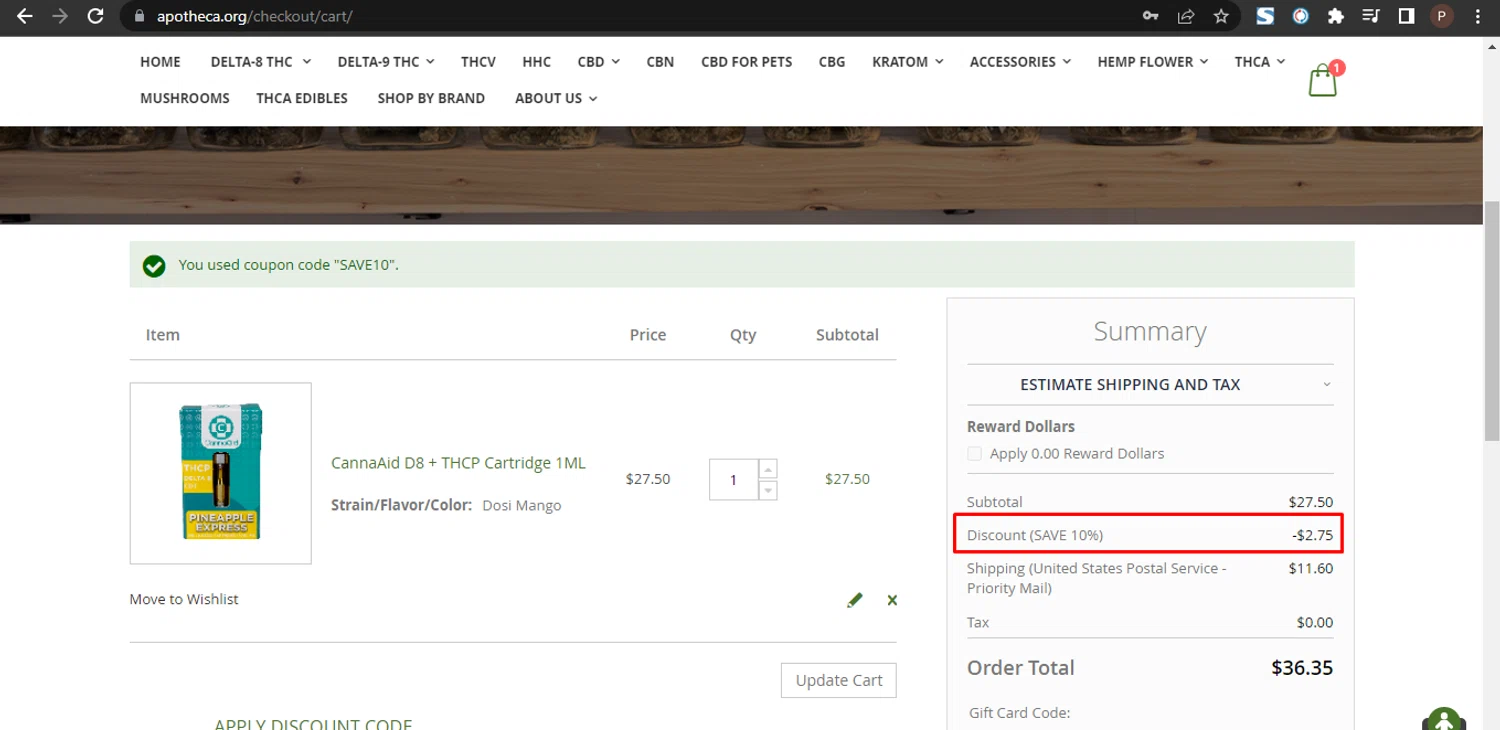
Task: Open Delta-9 THC dropdown menu
Action: [x=386, y=62]
